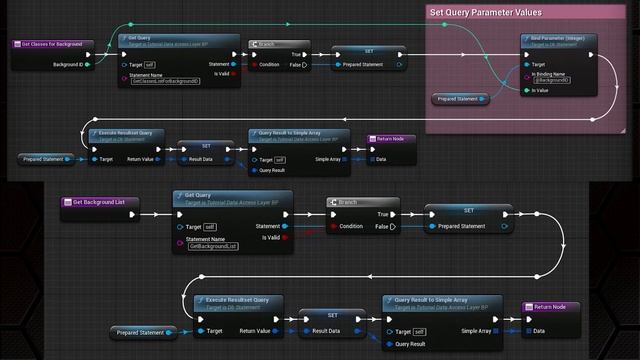Click exec output pin of Get Background List node
The height and width of the screenshot is (360, 640).
[x=132, y=214]
